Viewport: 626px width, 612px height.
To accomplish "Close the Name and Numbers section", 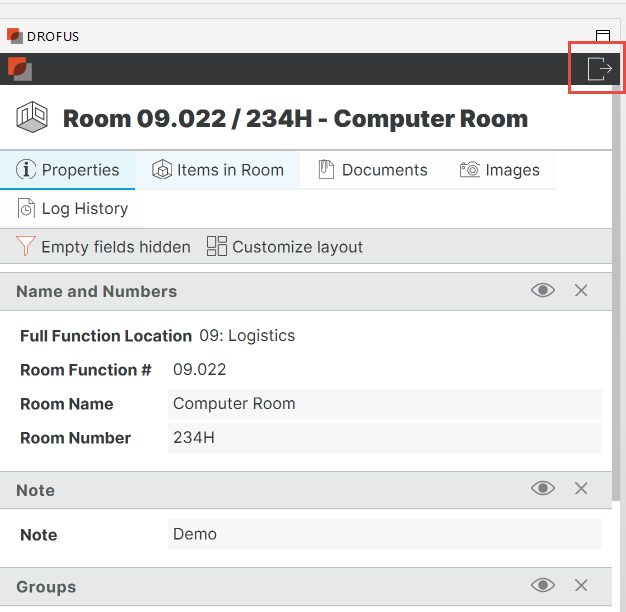I will [x=581, y=291].
